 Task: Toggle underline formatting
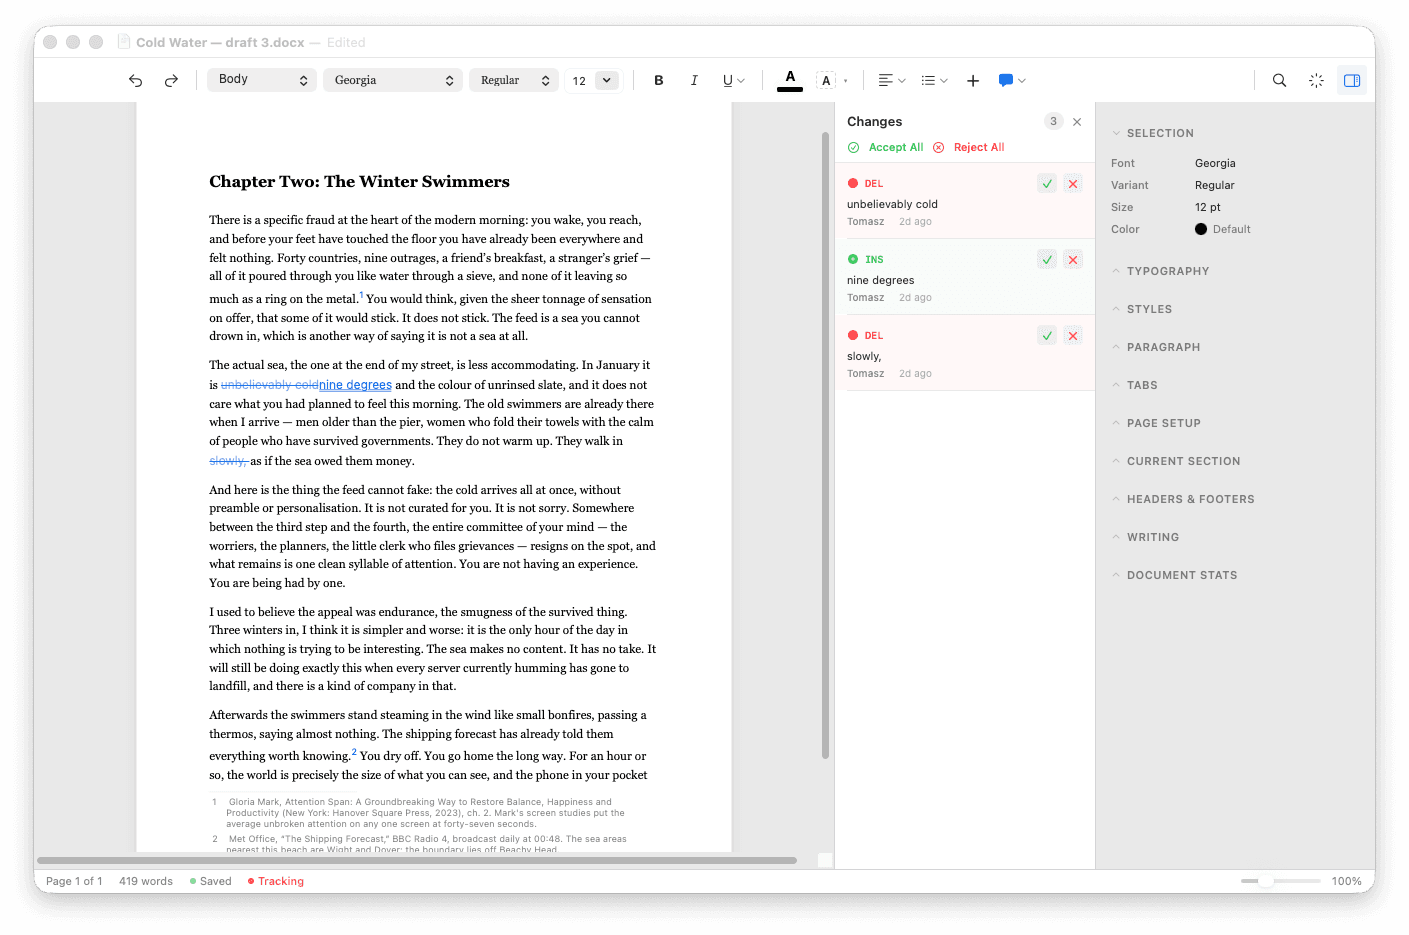[728, 81]
